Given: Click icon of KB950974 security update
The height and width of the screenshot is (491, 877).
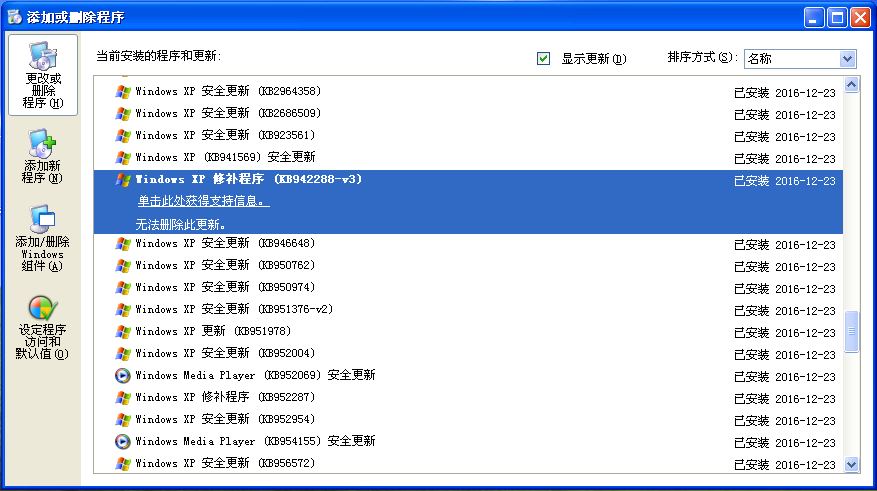Looking at the screenshot, I should point(122,287).
